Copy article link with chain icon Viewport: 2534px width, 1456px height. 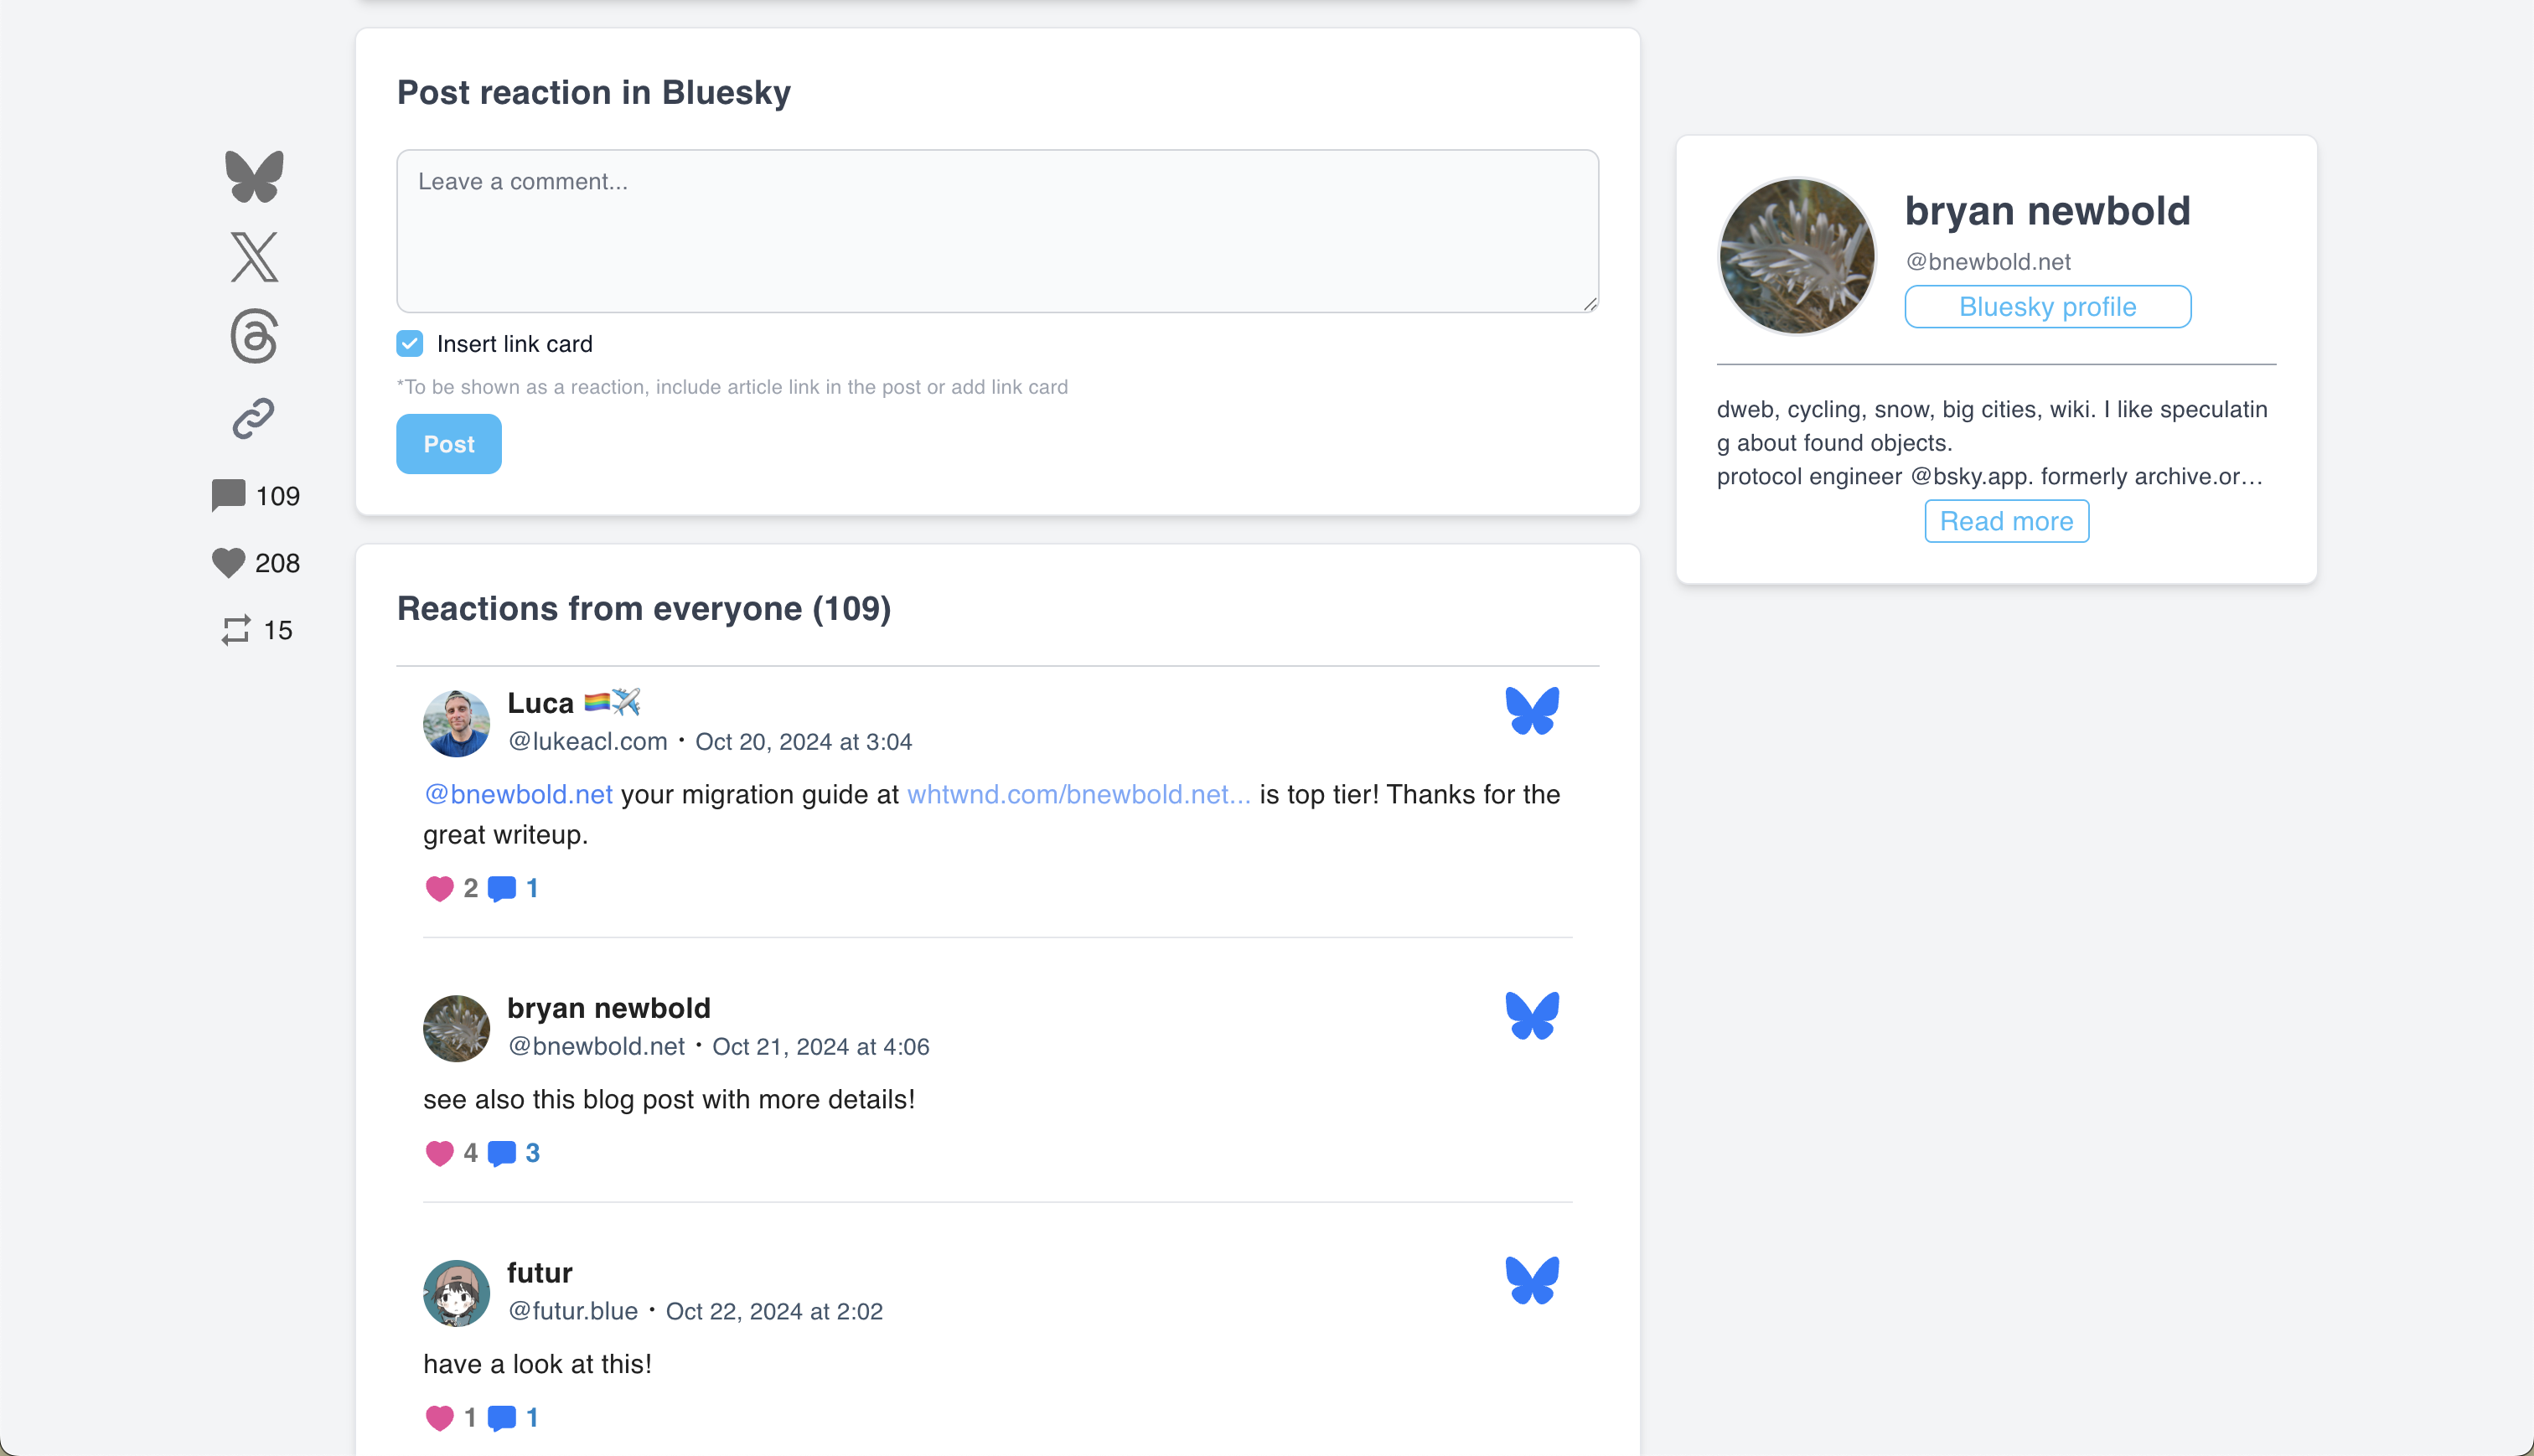[x=254, y=418]
